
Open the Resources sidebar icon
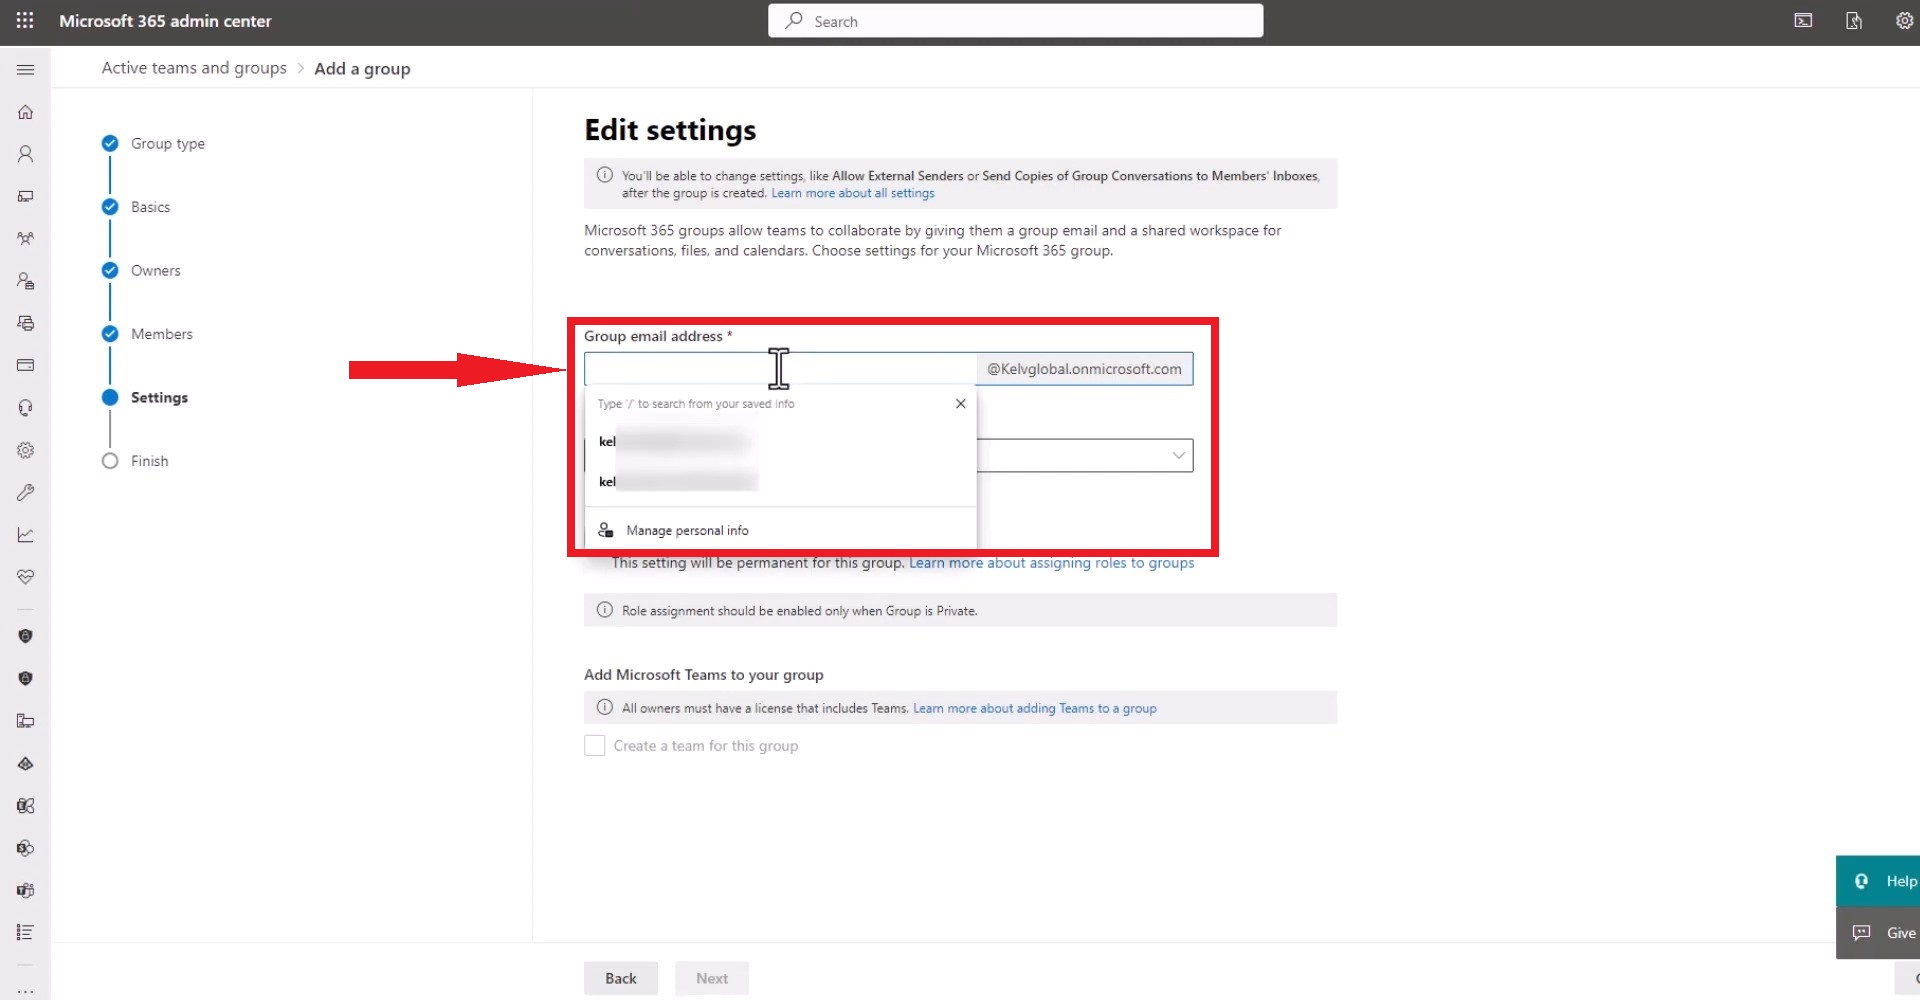[x=26, y=323]
